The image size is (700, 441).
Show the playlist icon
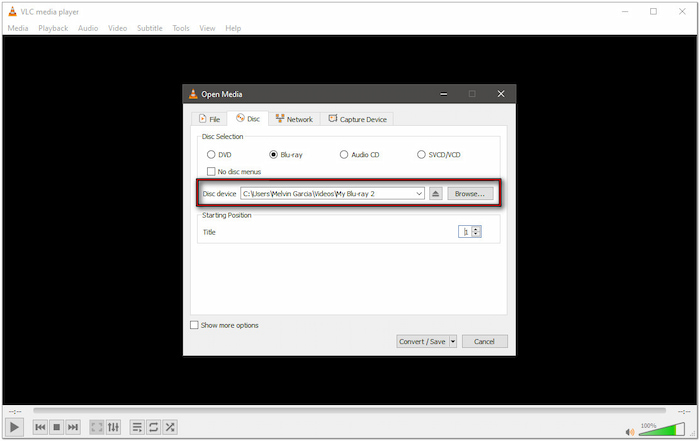[x=137, y=427]
